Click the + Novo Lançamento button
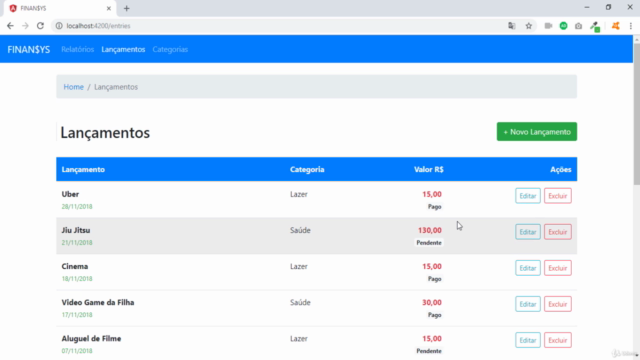The width and height of the screenshot is (640, 360). 537,132
